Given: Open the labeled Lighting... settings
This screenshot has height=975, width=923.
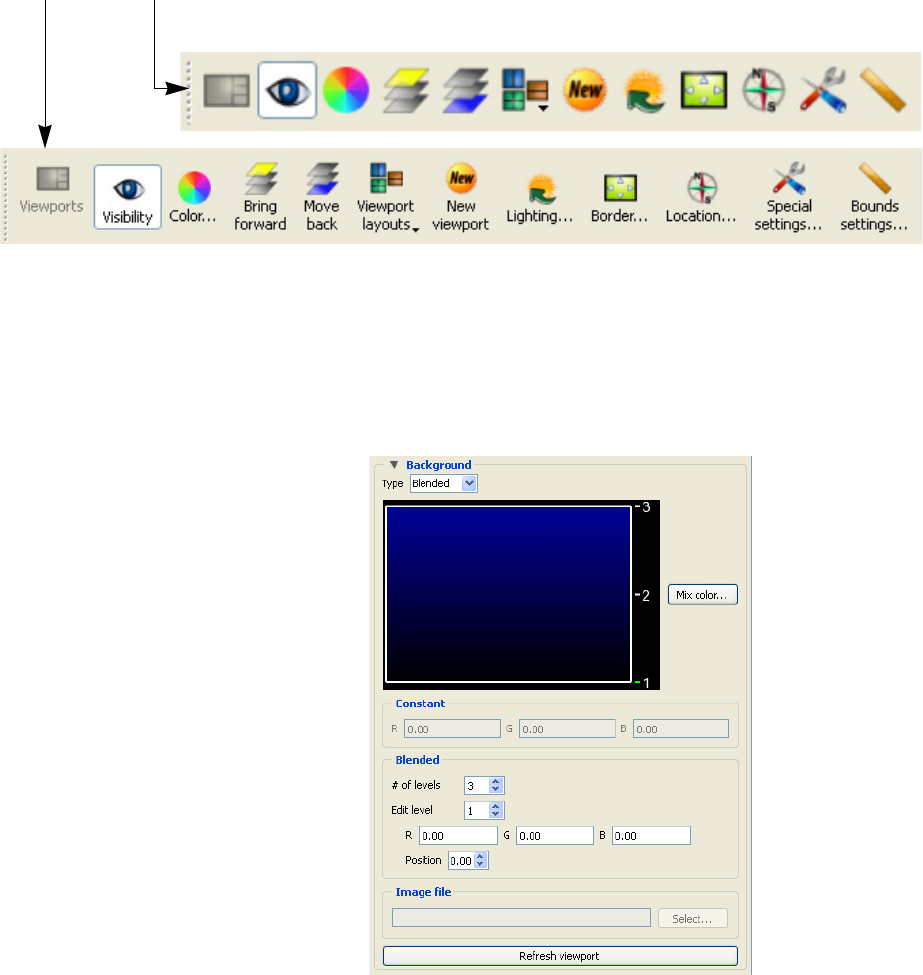Looking at the screenshot, I should (x=539, y=198).
